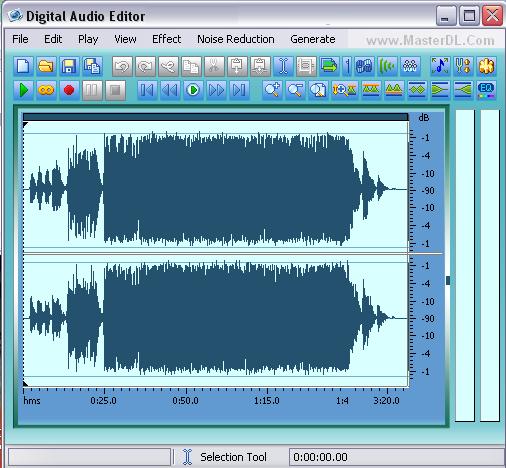Open the chorus effect people icon
Image resolution: width=506 pixels, height=468 pixels.
pyautogui.click(x=410, y=66)
